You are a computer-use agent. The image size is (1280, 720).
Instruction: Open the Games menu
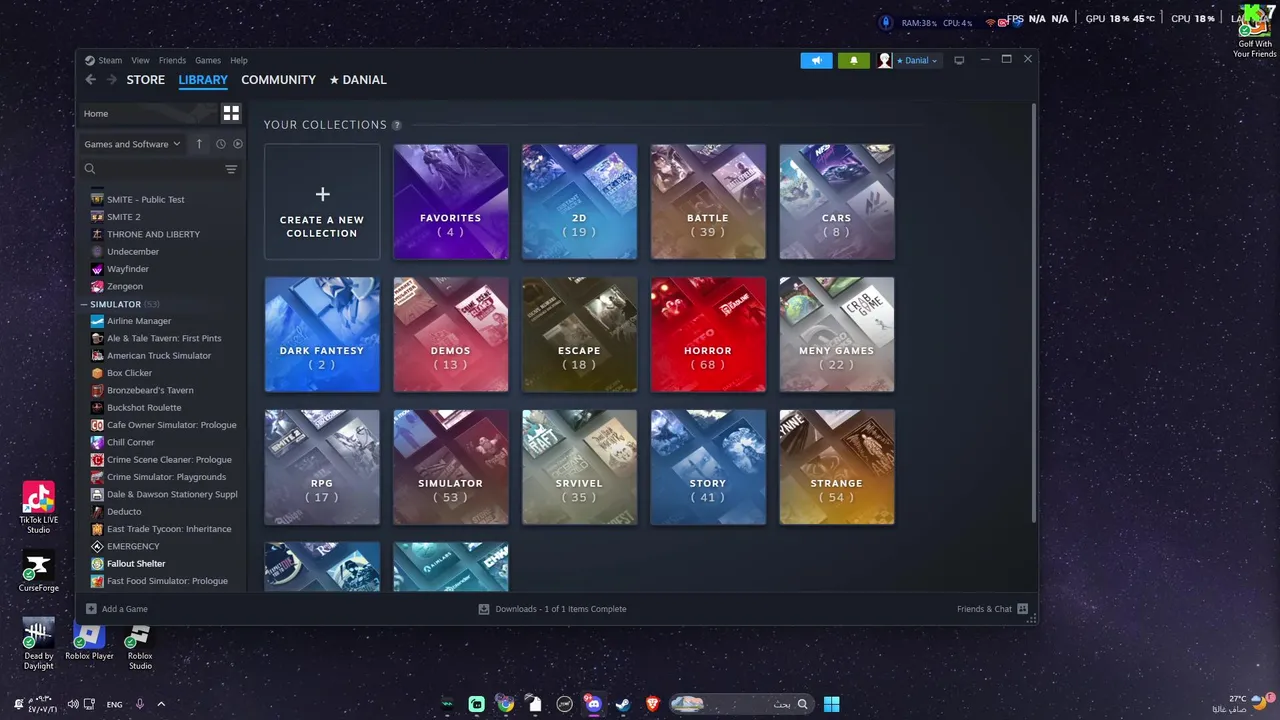pos(208,60)
